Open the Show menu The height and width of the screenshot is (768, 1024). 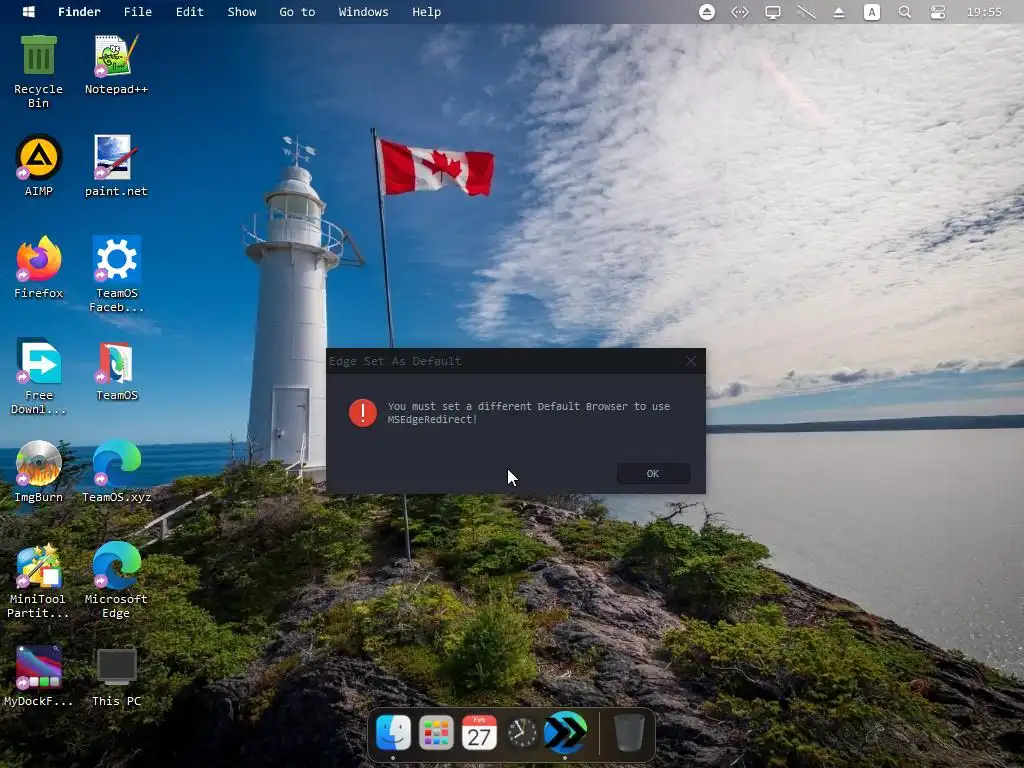point(242,12)
